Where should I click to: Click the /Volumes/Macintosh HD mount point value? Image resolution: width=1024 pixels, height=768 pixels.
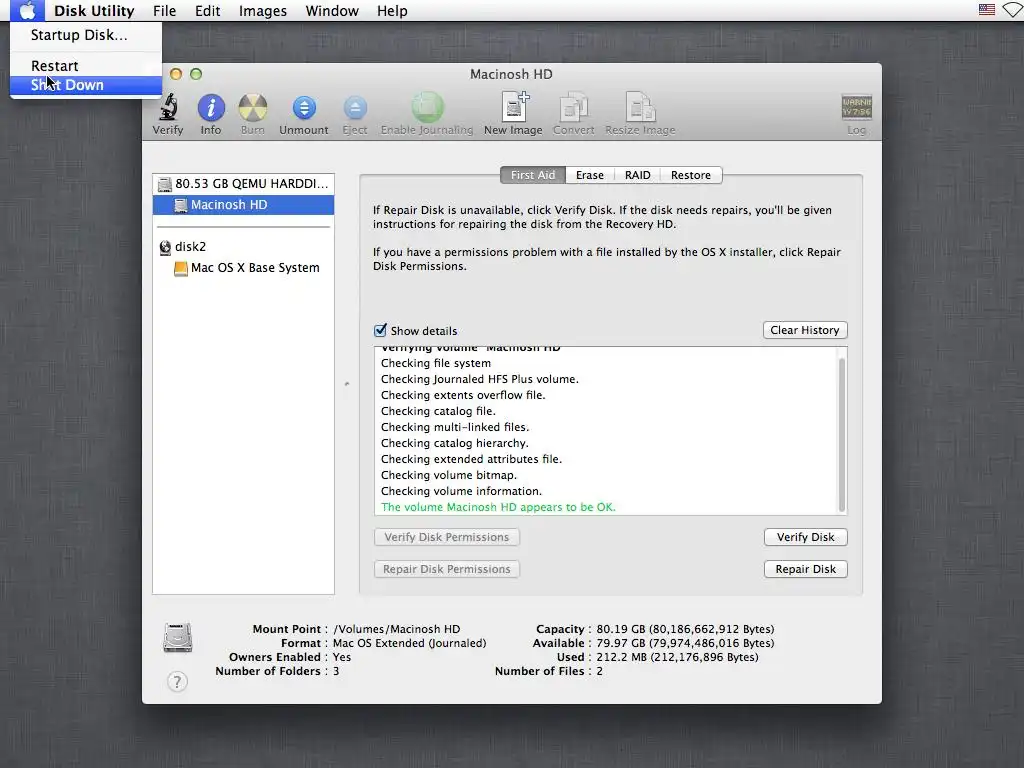click(x=396, y=629)
